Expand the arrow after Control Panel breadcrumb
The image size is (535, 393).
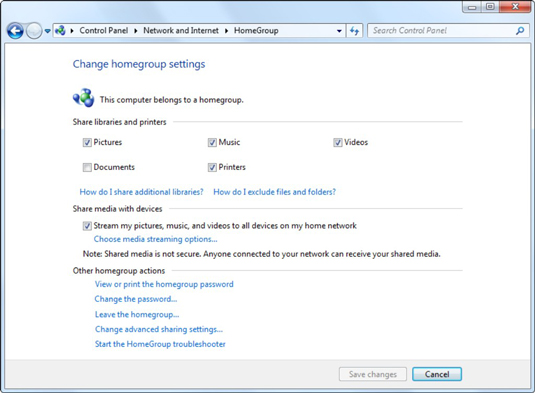click(x=135, y=31)
